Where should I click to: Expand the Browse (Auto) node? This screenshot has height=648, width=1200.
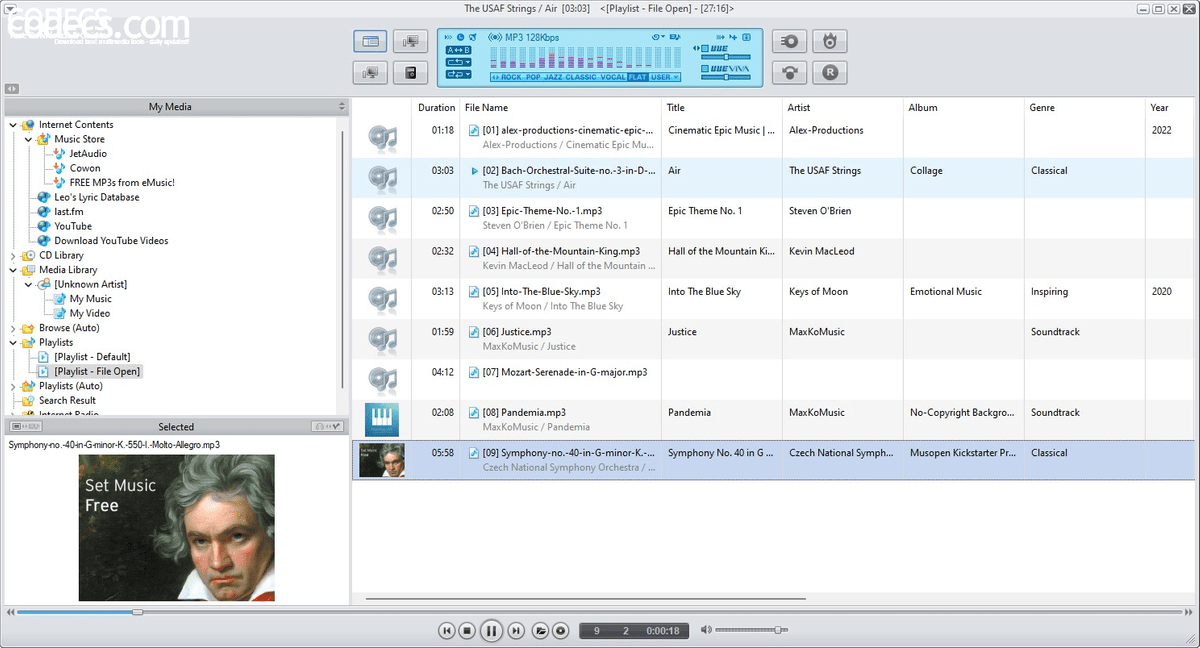coord(14,327)
